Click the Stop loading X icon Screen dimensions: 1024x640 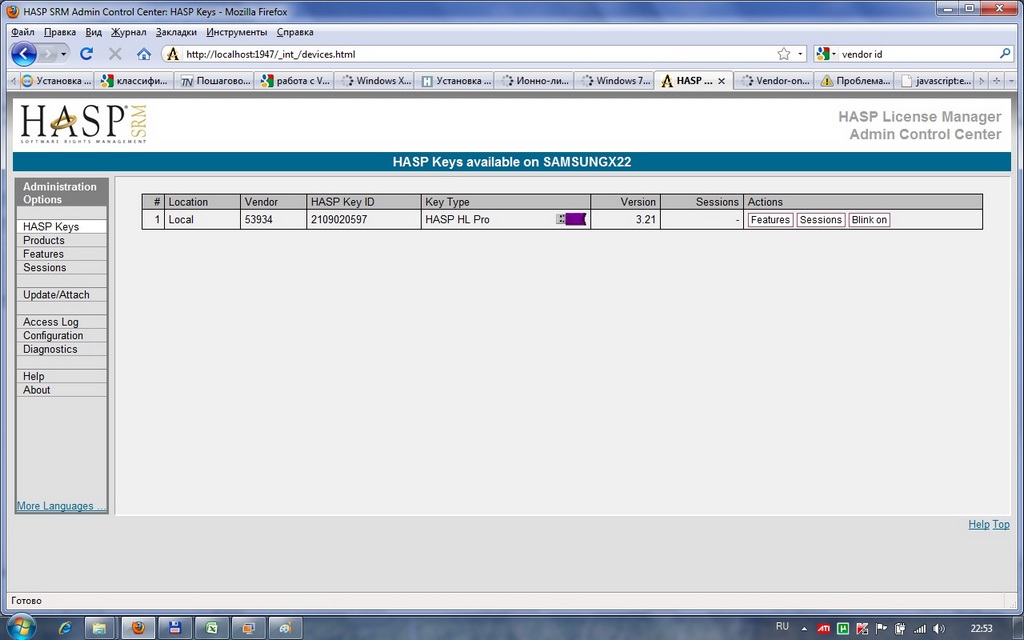click(115, 54)
